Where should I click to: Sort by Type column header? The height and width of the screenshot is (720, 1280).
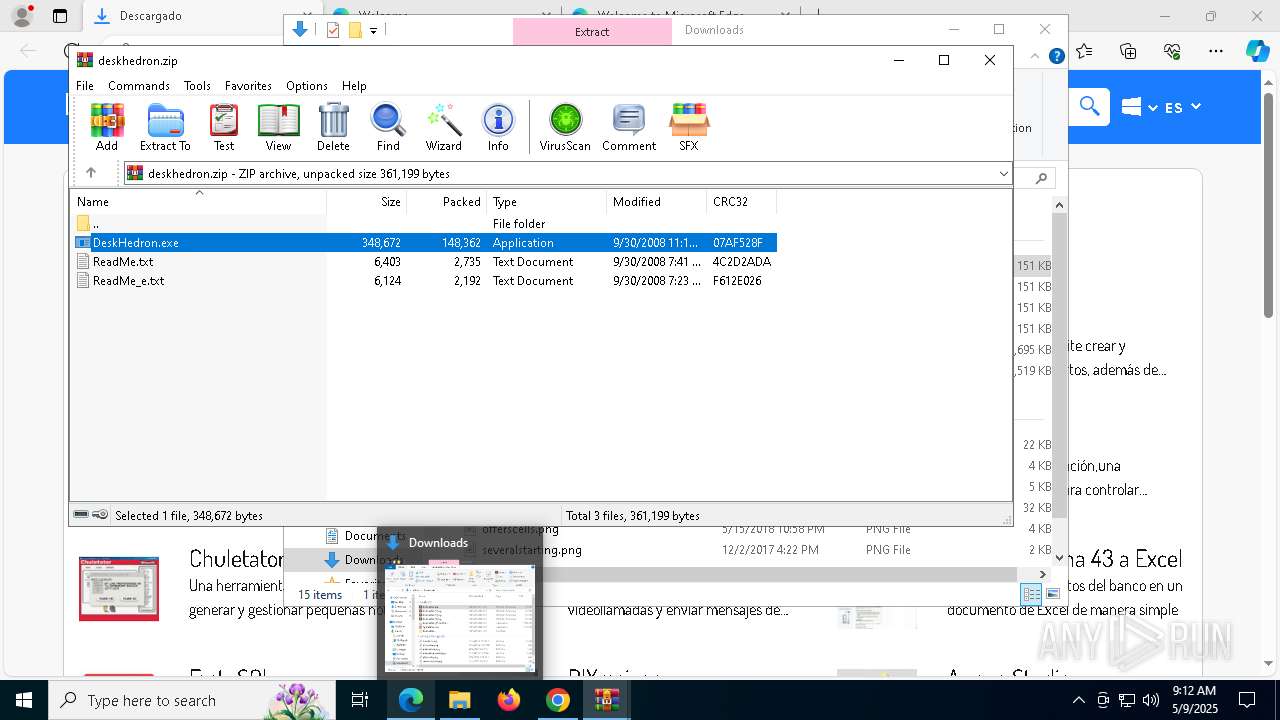click(547, 202)
